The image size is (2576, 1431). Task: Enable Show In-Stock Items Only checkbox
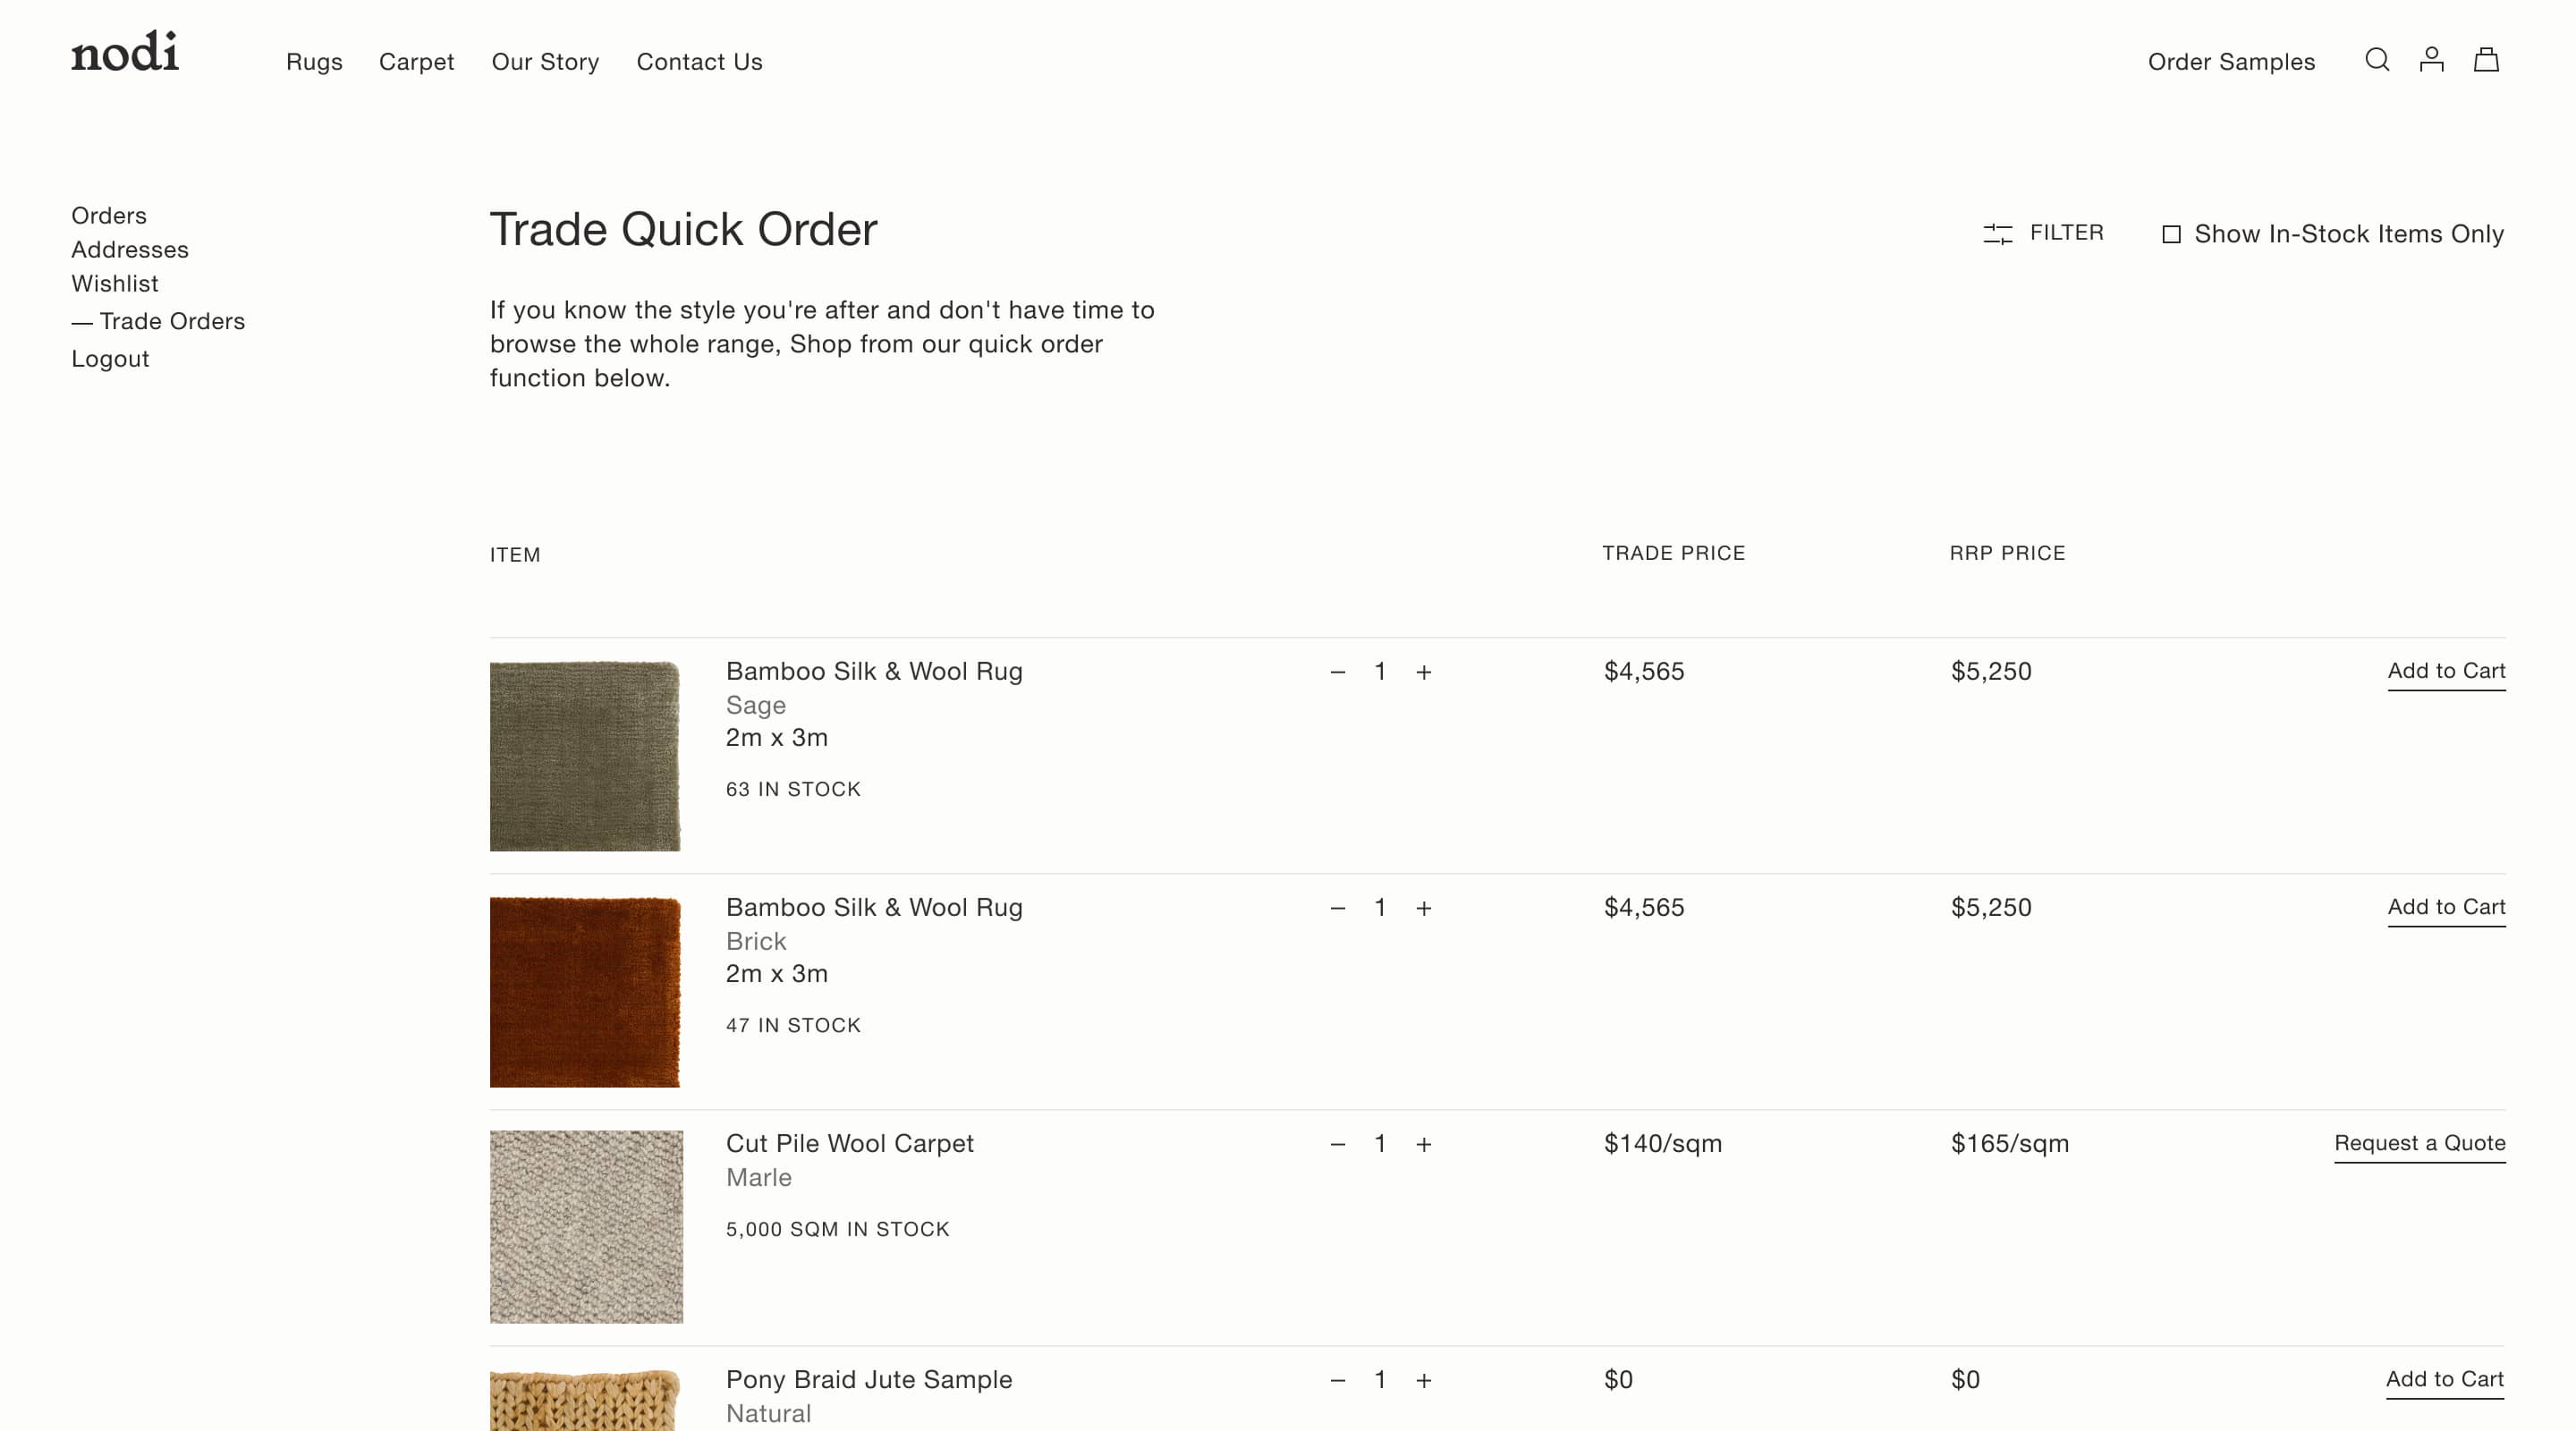(2171, 234)
